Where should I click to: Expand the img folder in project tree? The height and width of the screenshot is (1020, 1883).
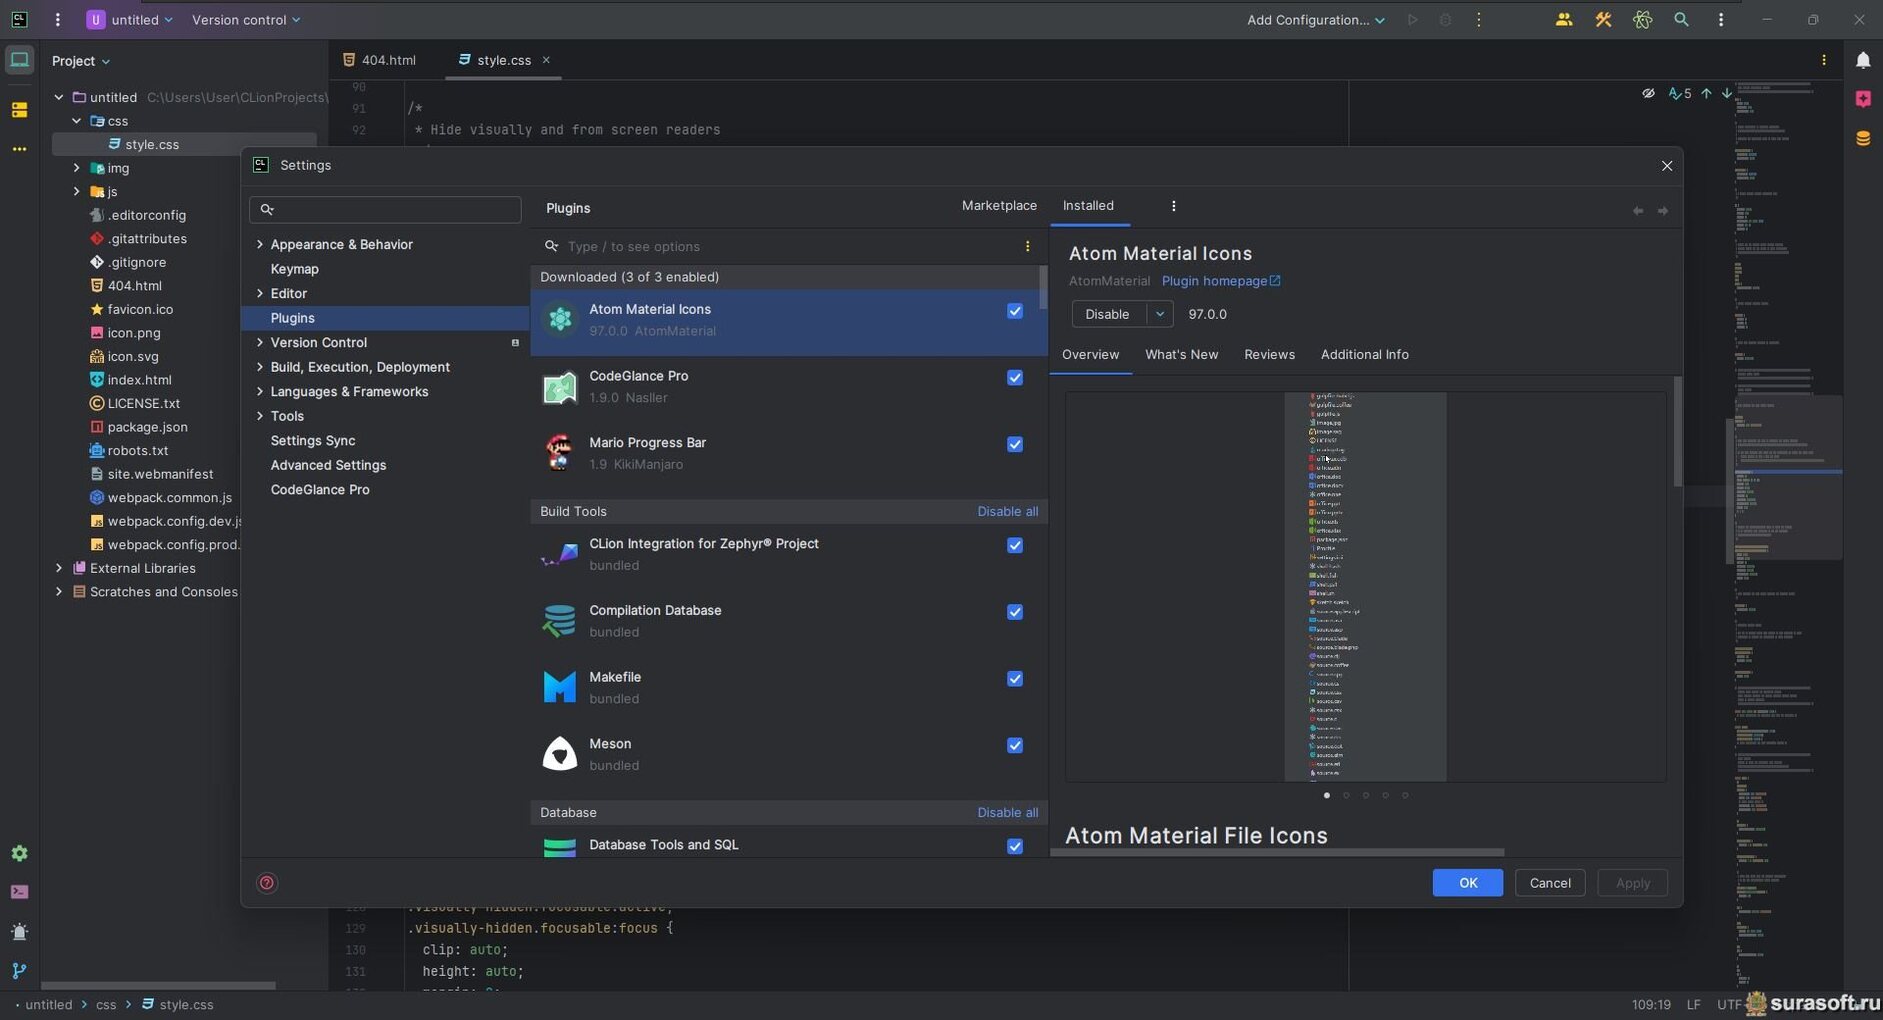76,168
